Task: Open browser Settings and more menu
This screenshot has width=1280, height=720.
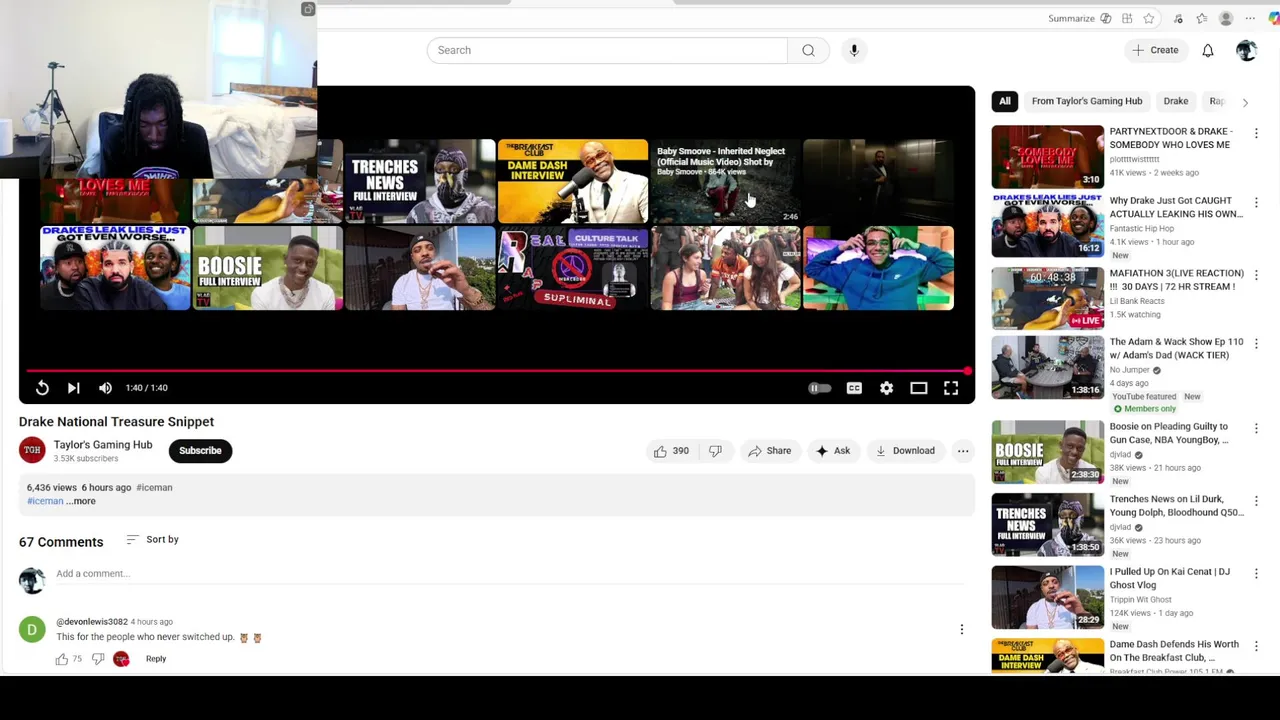Action: 1250,18
